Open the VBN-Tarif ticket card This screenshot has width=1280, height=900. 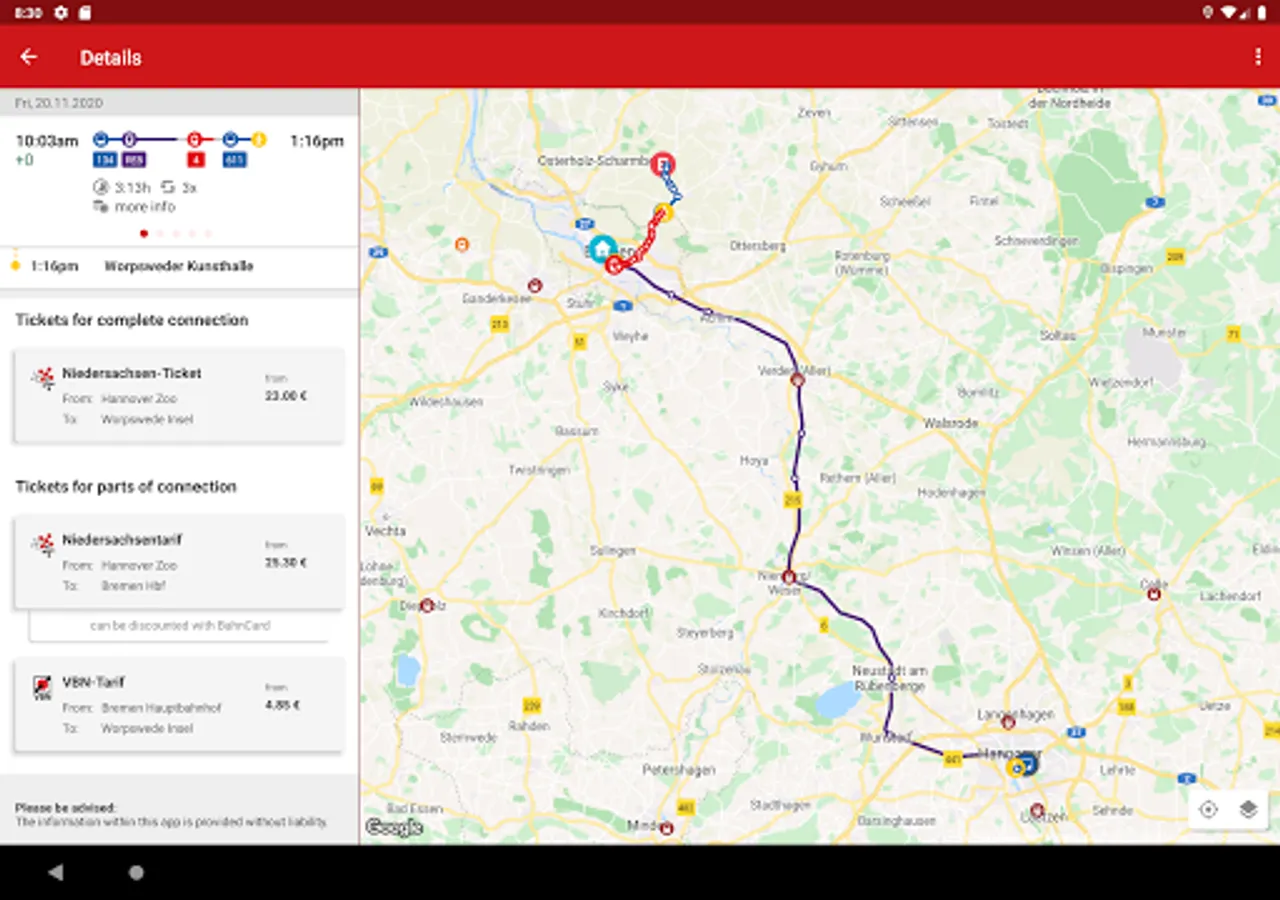point(179,705)
